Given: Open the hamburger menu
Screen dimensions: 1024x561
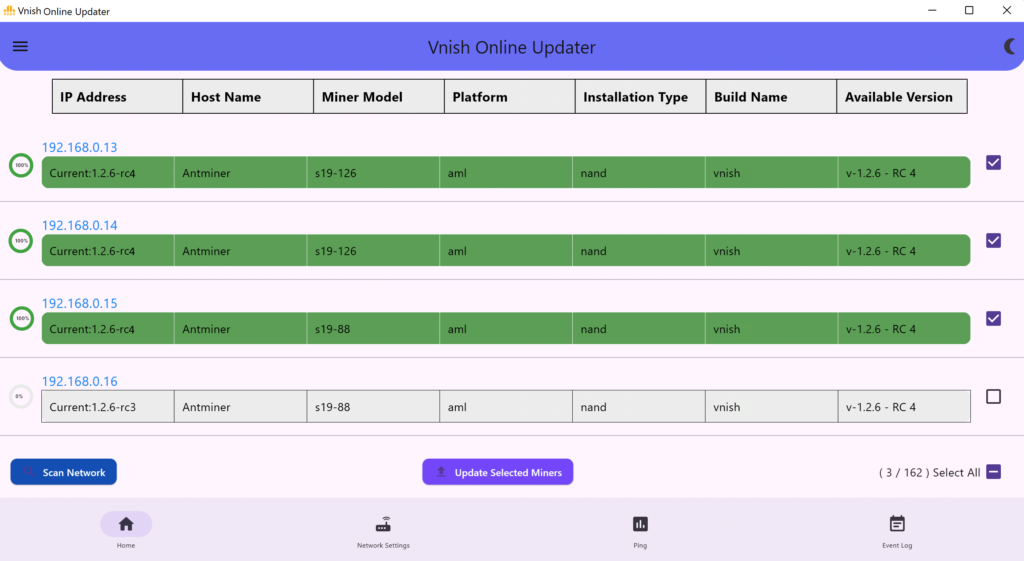Looking at the screenshot, I should [x=20, y=46].
